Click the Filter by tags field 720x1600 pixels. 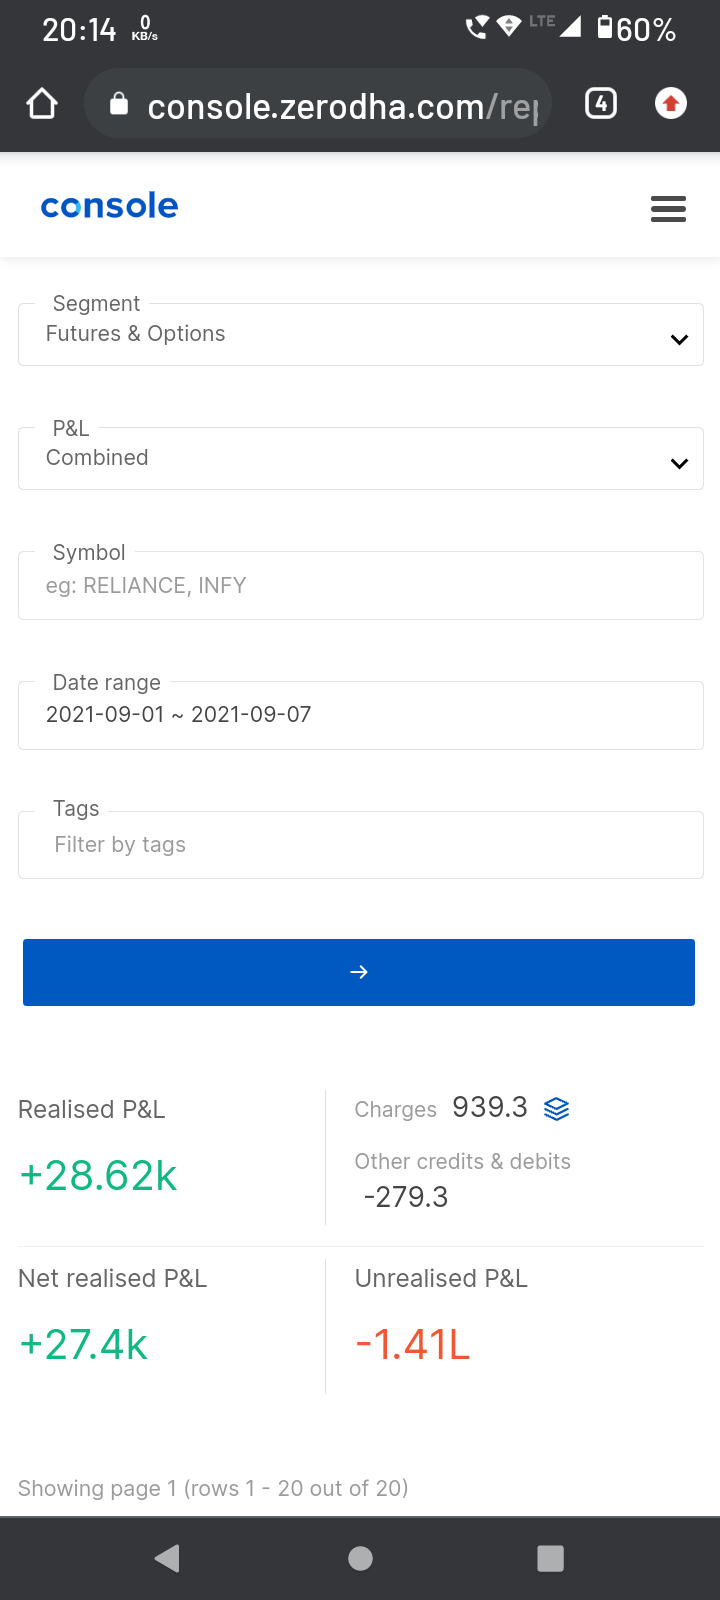coord(360,845)
